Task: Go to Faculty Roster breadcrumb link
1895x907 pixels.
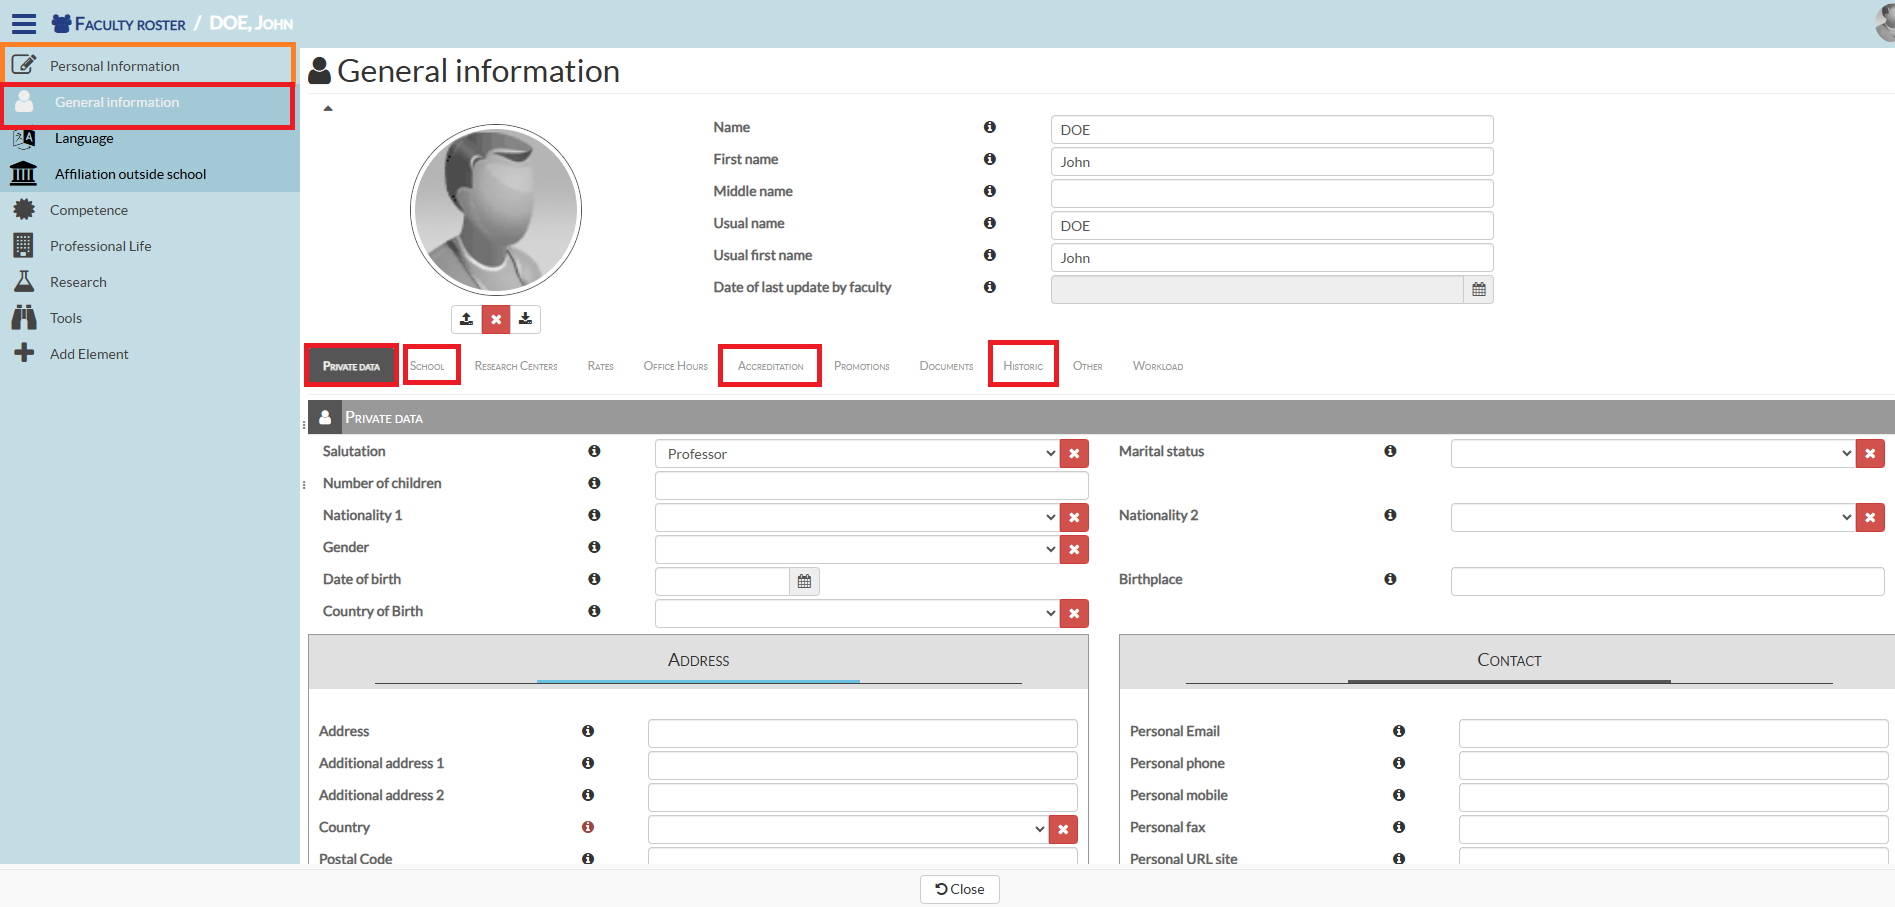Action: pyautogui.click(x=129, y=24)
